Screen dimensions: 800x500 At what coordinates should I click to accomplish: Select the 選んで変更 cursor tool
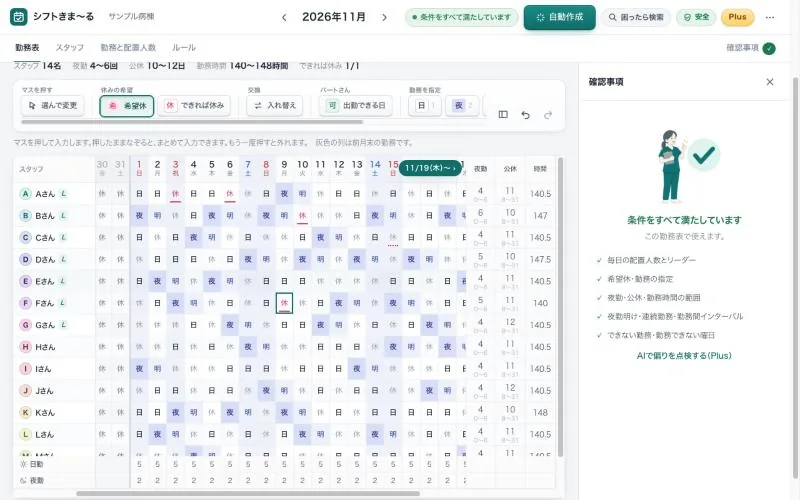[53, 106]
